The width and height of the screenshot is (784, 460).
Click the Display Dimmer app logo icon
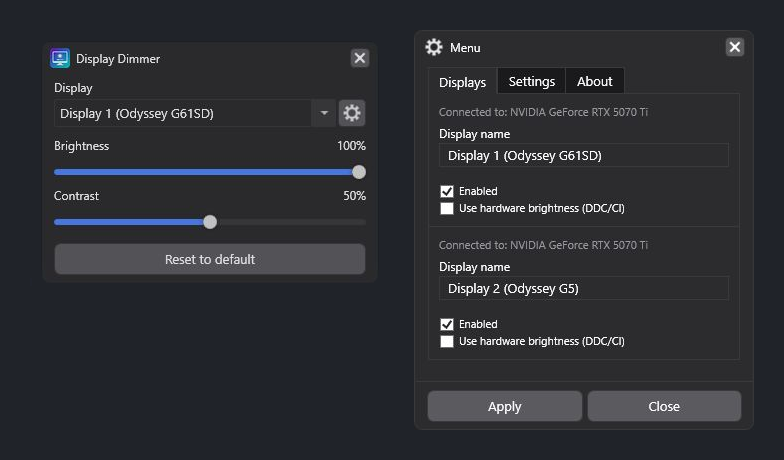[60, 58]
